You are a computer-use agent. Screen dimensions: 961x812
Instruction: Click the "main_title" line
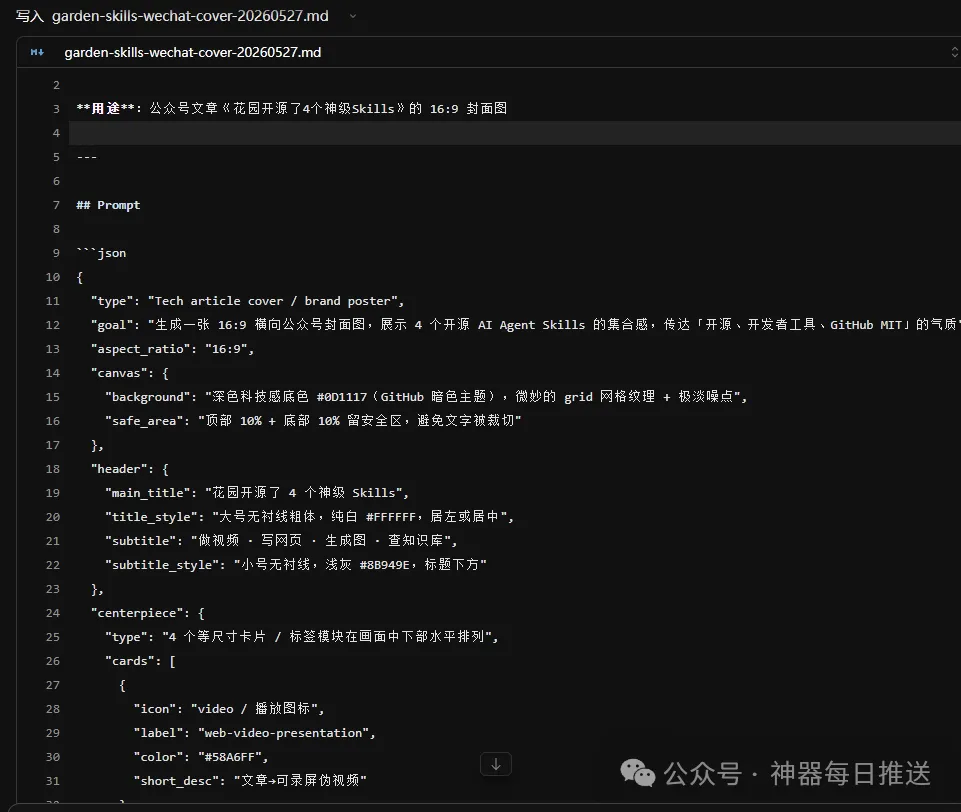tap(257, 493)
